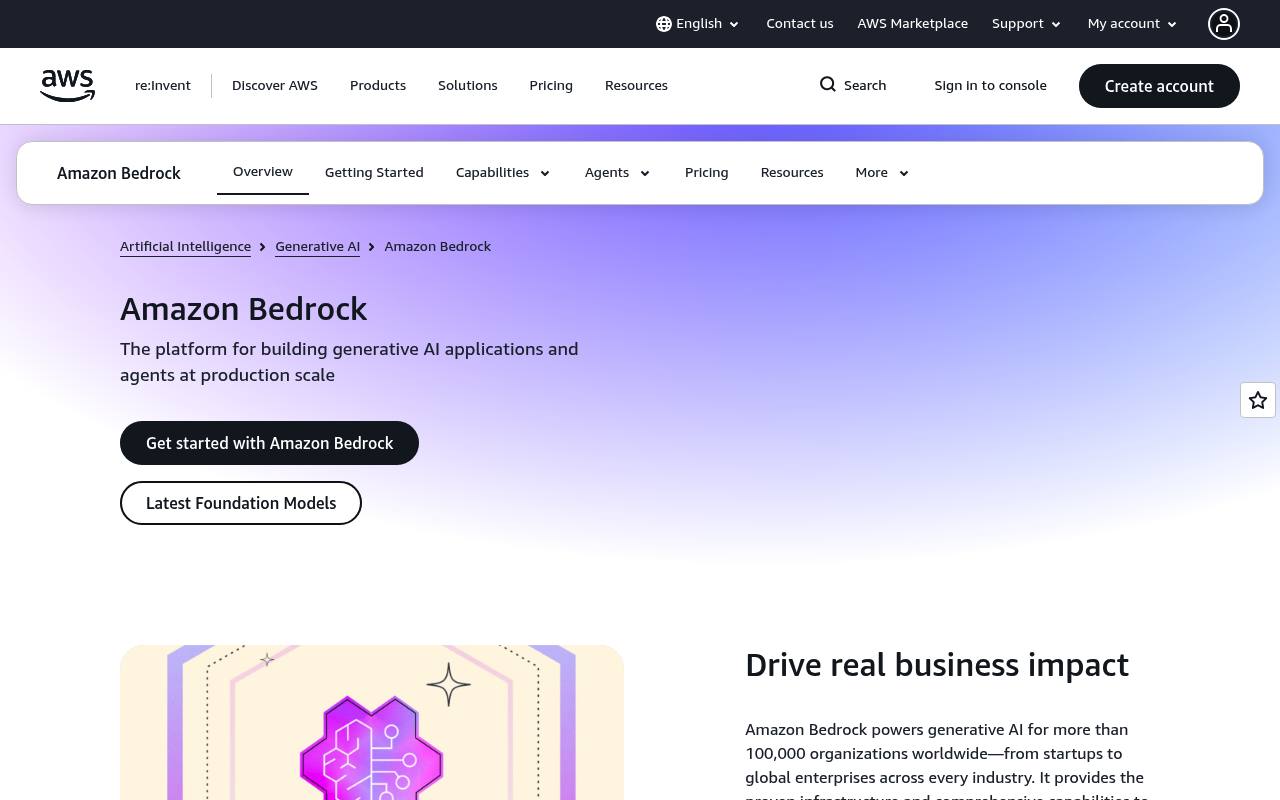This screenshot has width=1280, height=800.
Task: Expand the Support dropdown
Action: [1027, 24]
